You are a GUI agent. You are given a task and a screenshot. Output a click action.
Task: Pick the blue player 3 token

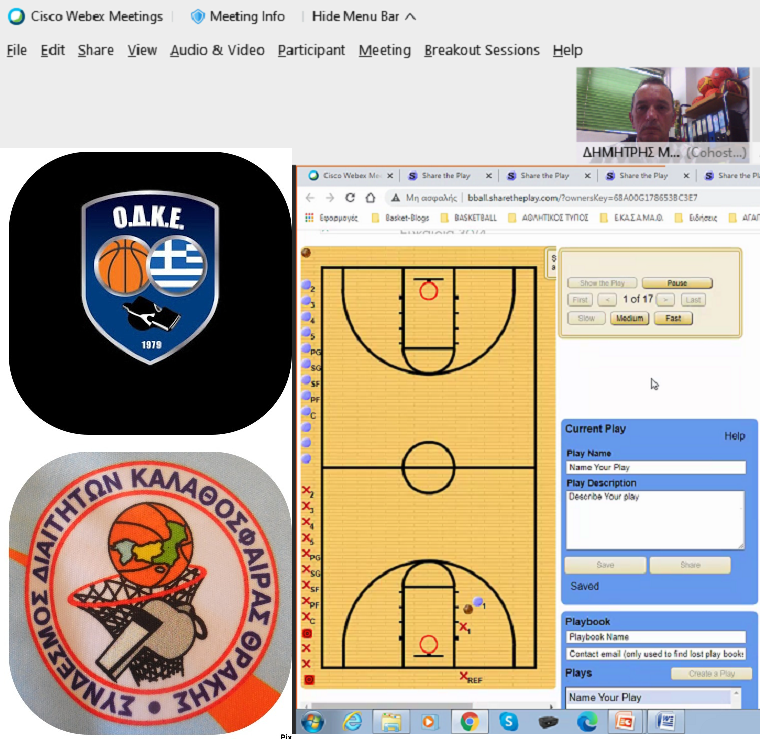[x=306, y=301]
